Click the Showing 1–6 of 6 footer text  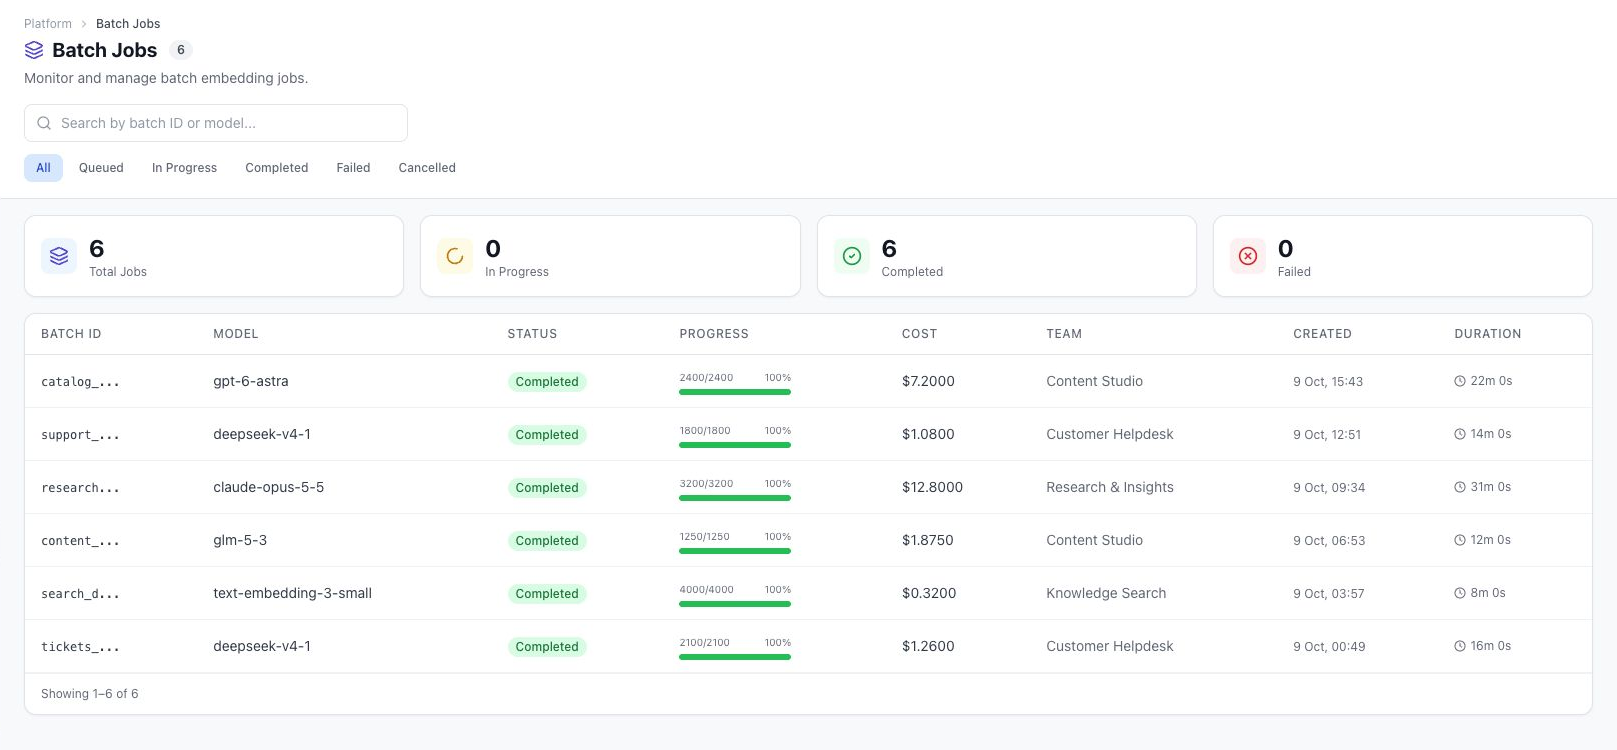click(x=90, y=694)
